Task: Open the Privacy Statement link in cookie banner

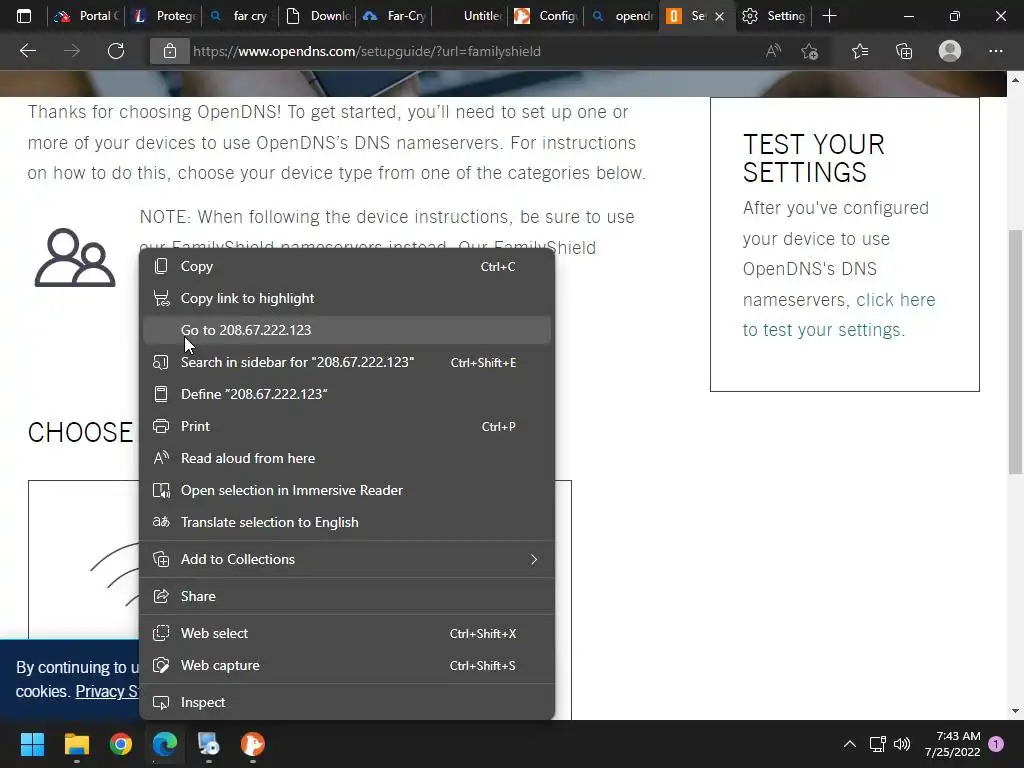Action: [106, 692]
